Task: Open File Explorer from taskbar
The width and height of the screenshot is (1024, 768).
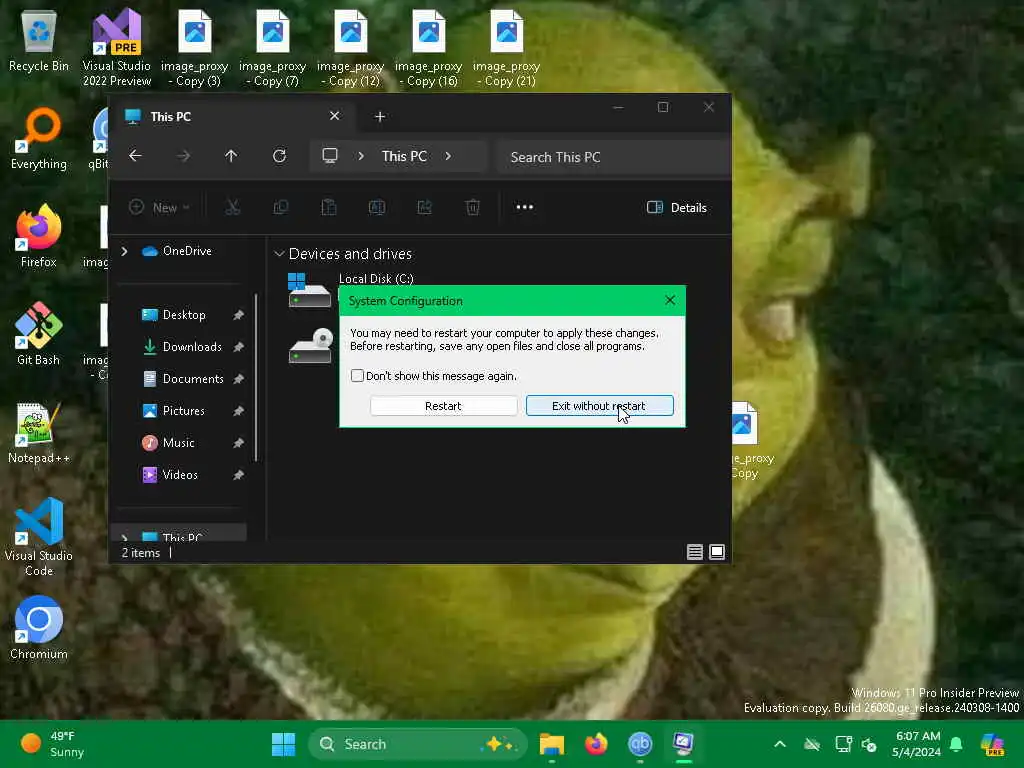Action: point(552,744)
